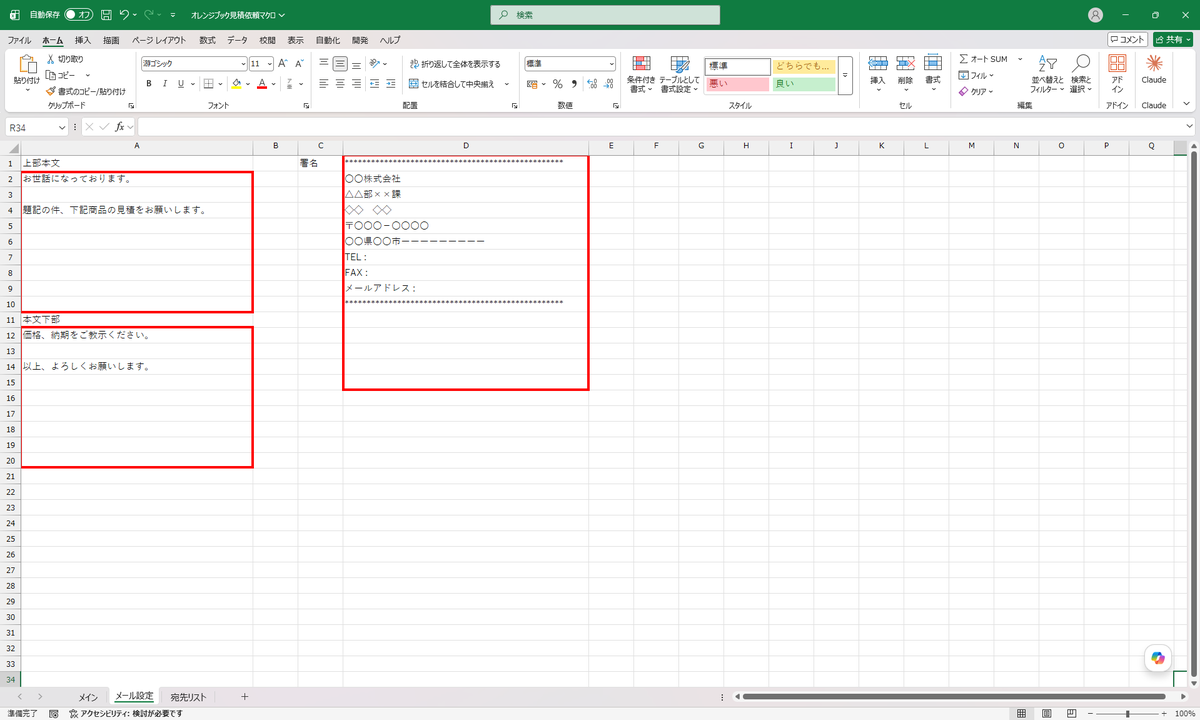
Task: Switch to the 数式 ribbon tab
Action: pos(207,40)
